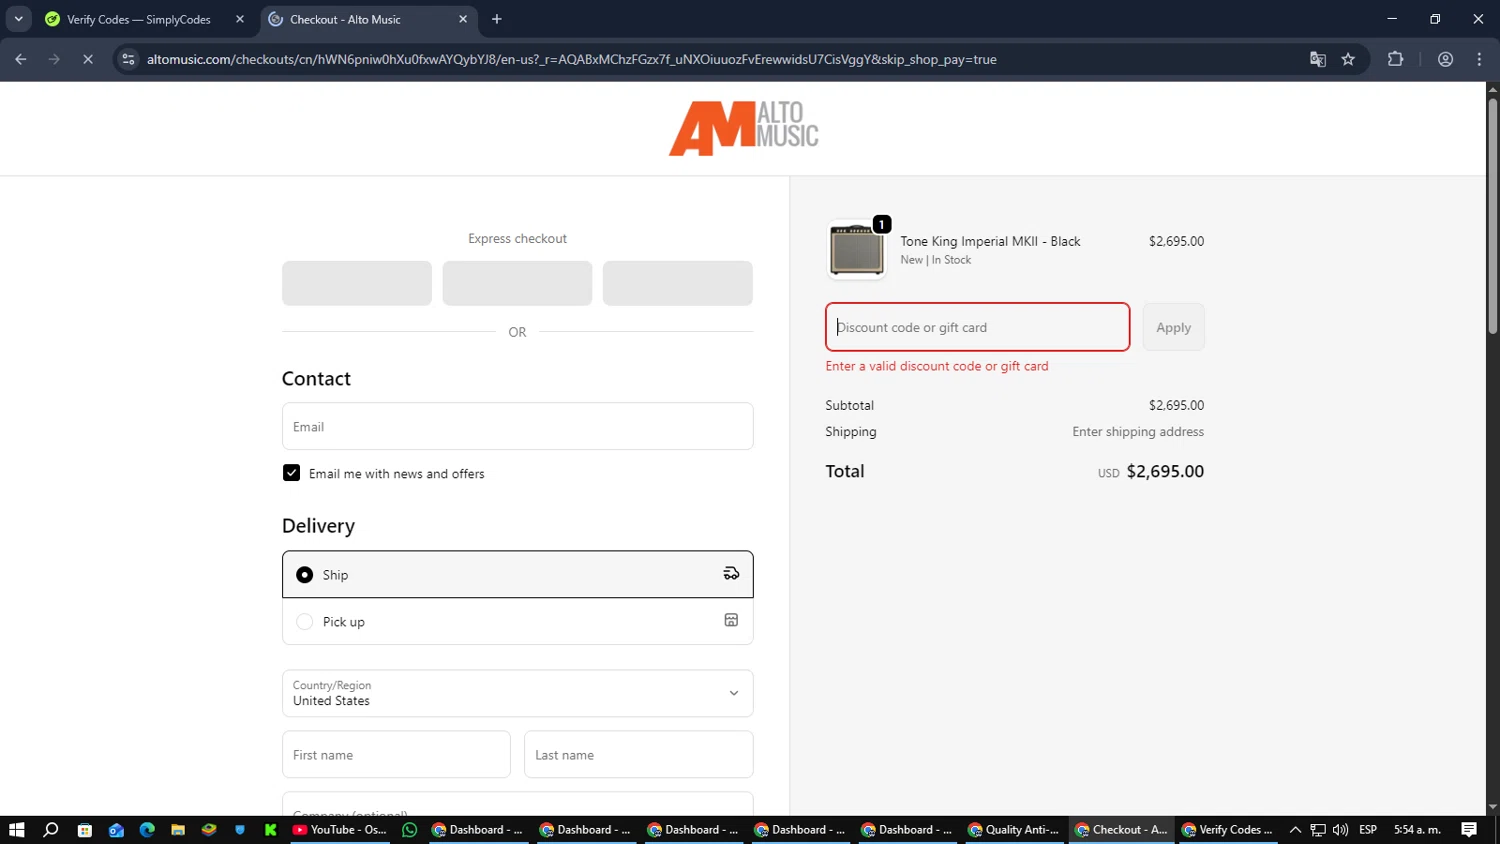Viewport: 1500px width, 844px height.
Task: Click the store icon in the Pick up row
Action: [731, 620]
